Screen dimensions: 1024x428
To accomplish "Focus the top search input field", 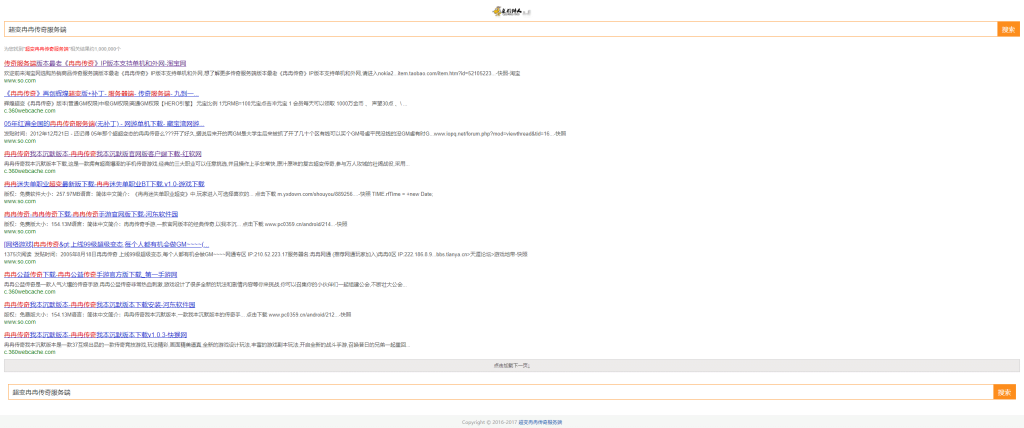I will click(501, 29).
